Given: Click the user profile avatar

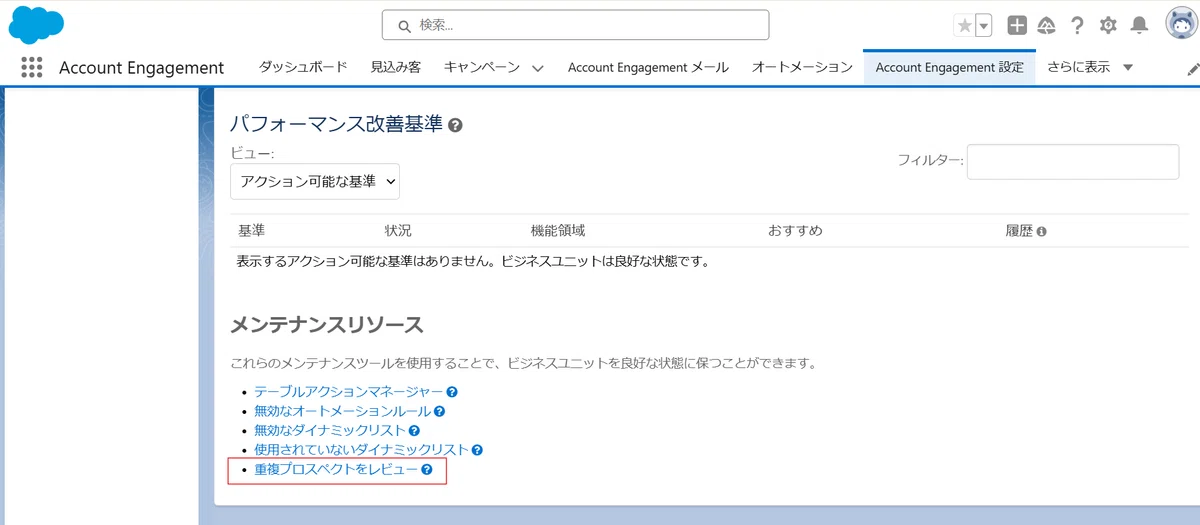Looking at the screenshot, I should pyautogui.click(x=1181, y=24).
